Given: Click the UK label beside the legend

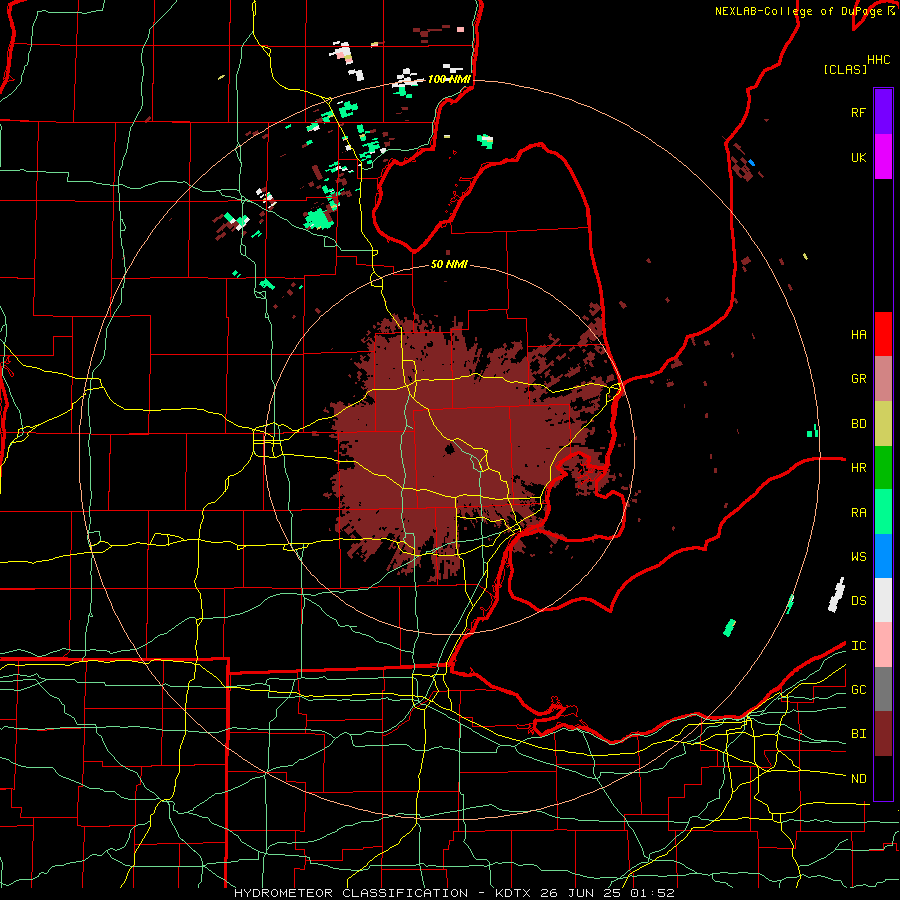Looking at the screenshot, I should click(x=858, y=158).
